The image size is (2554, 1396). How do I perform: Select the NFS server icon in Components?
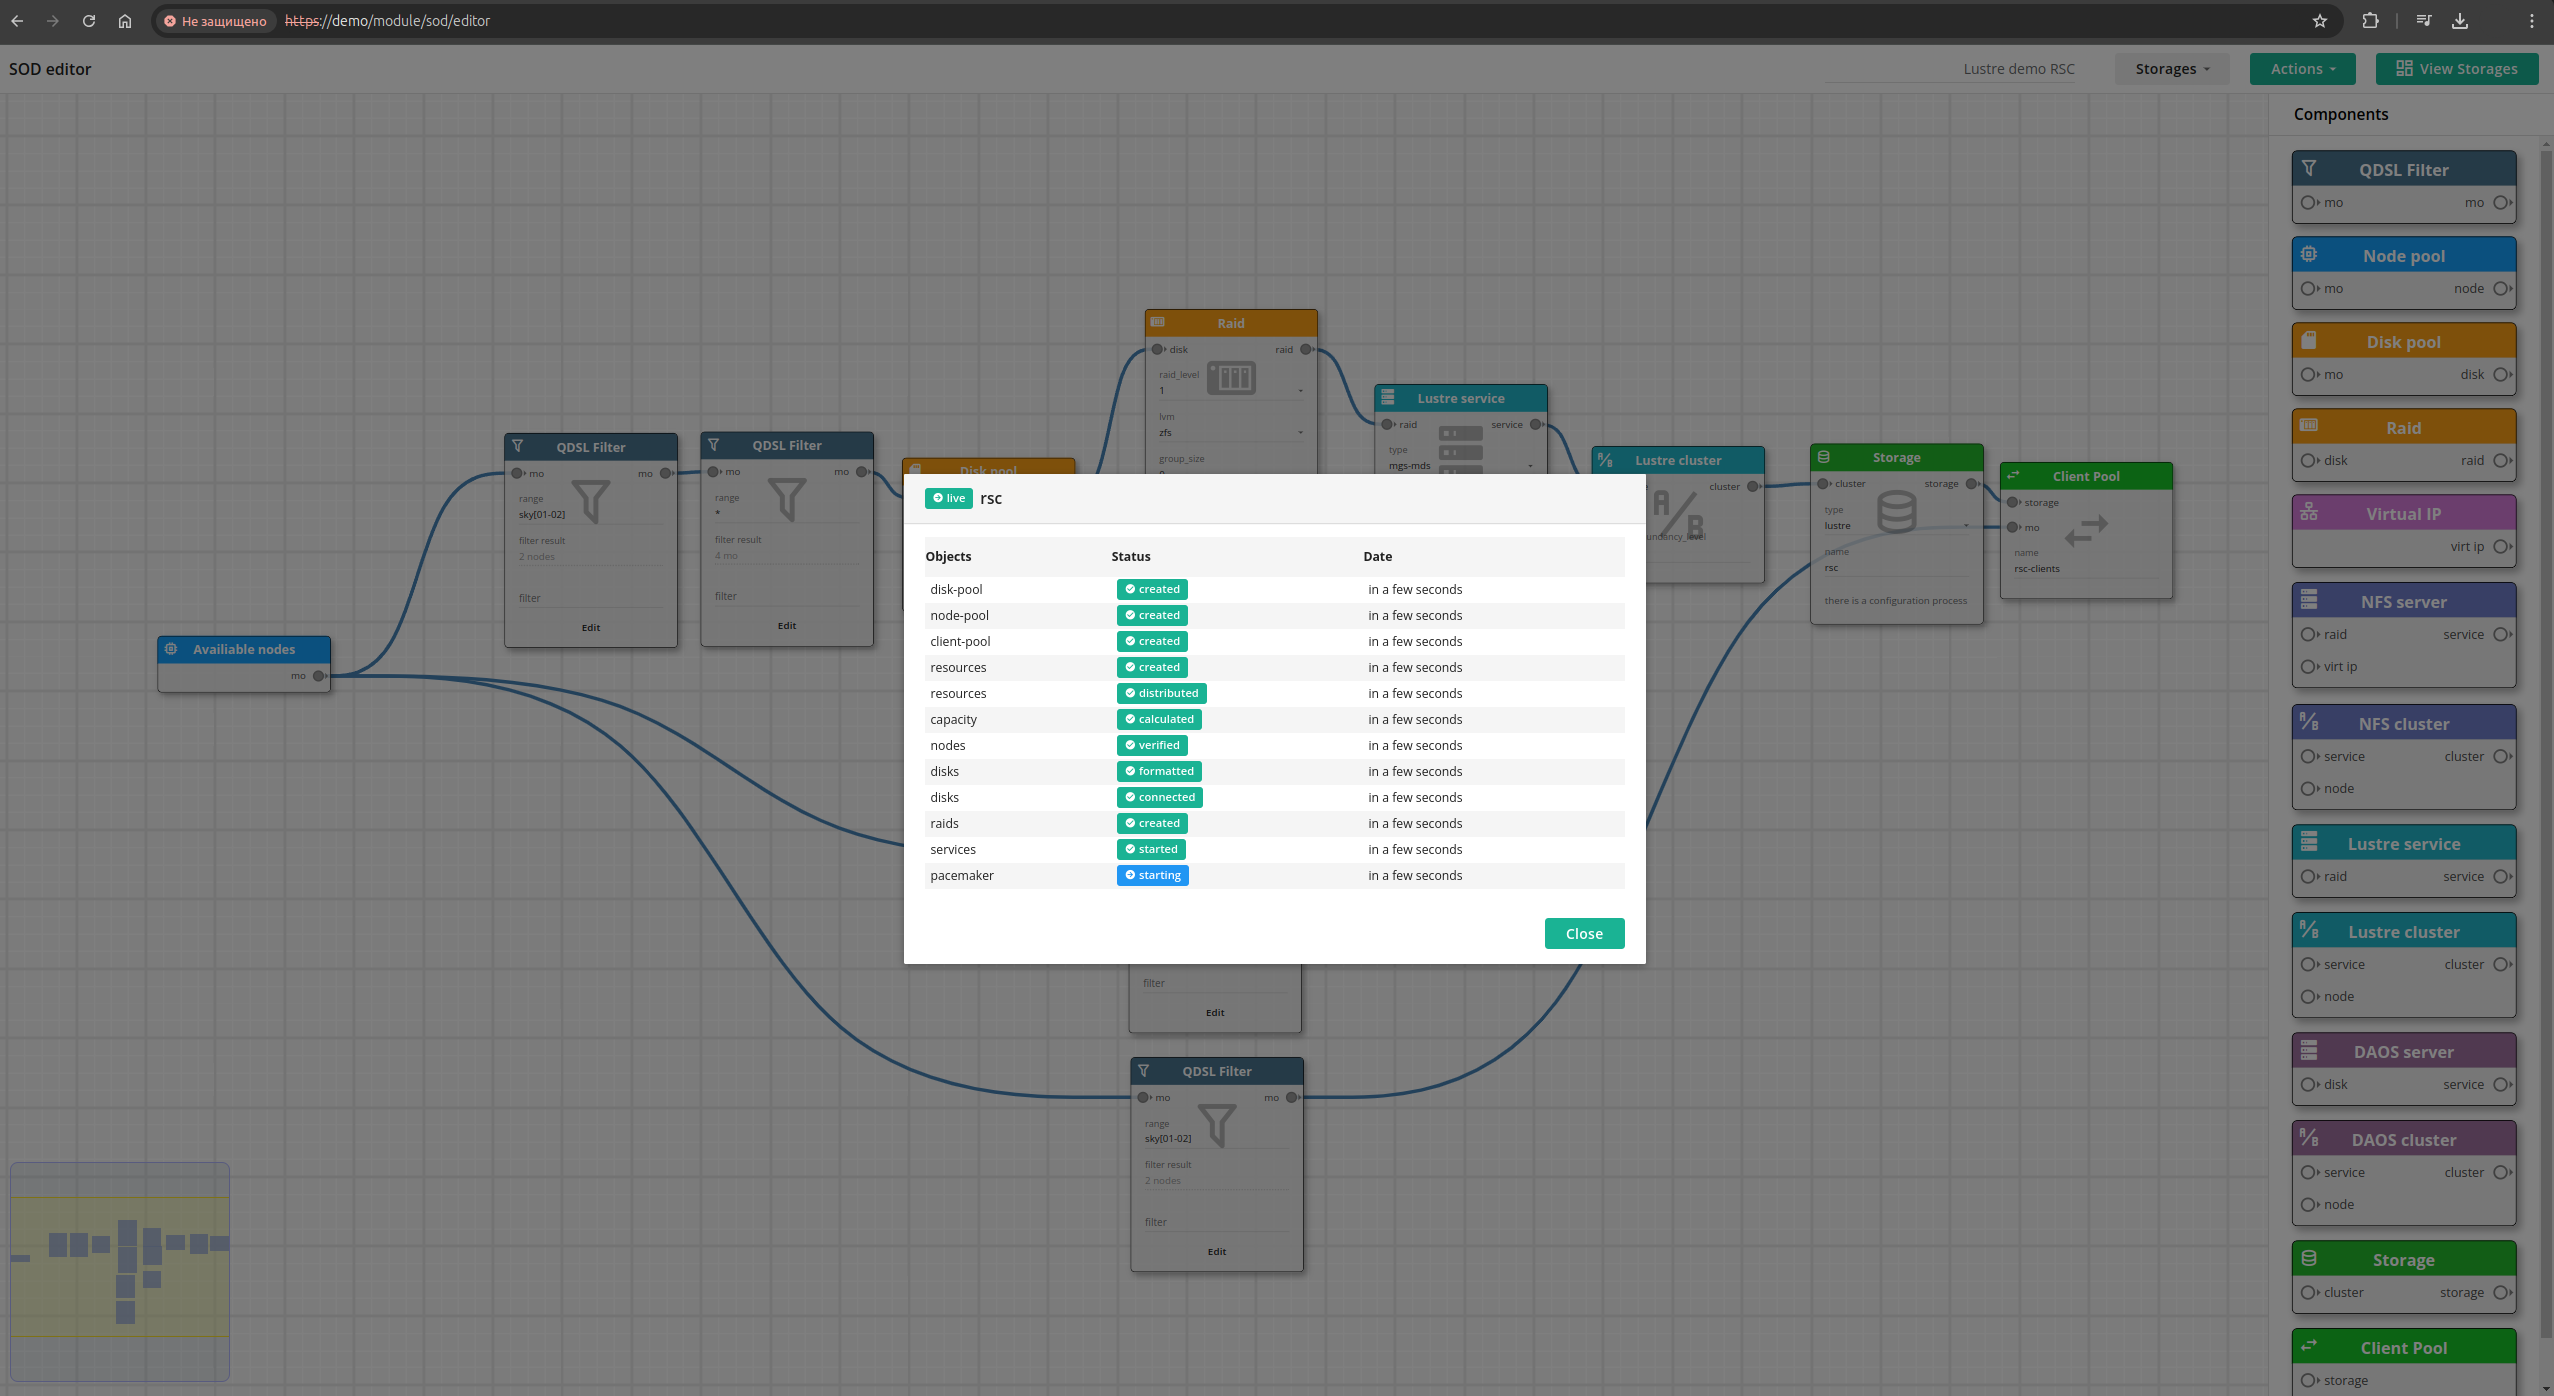click(x=2309, y=600)
